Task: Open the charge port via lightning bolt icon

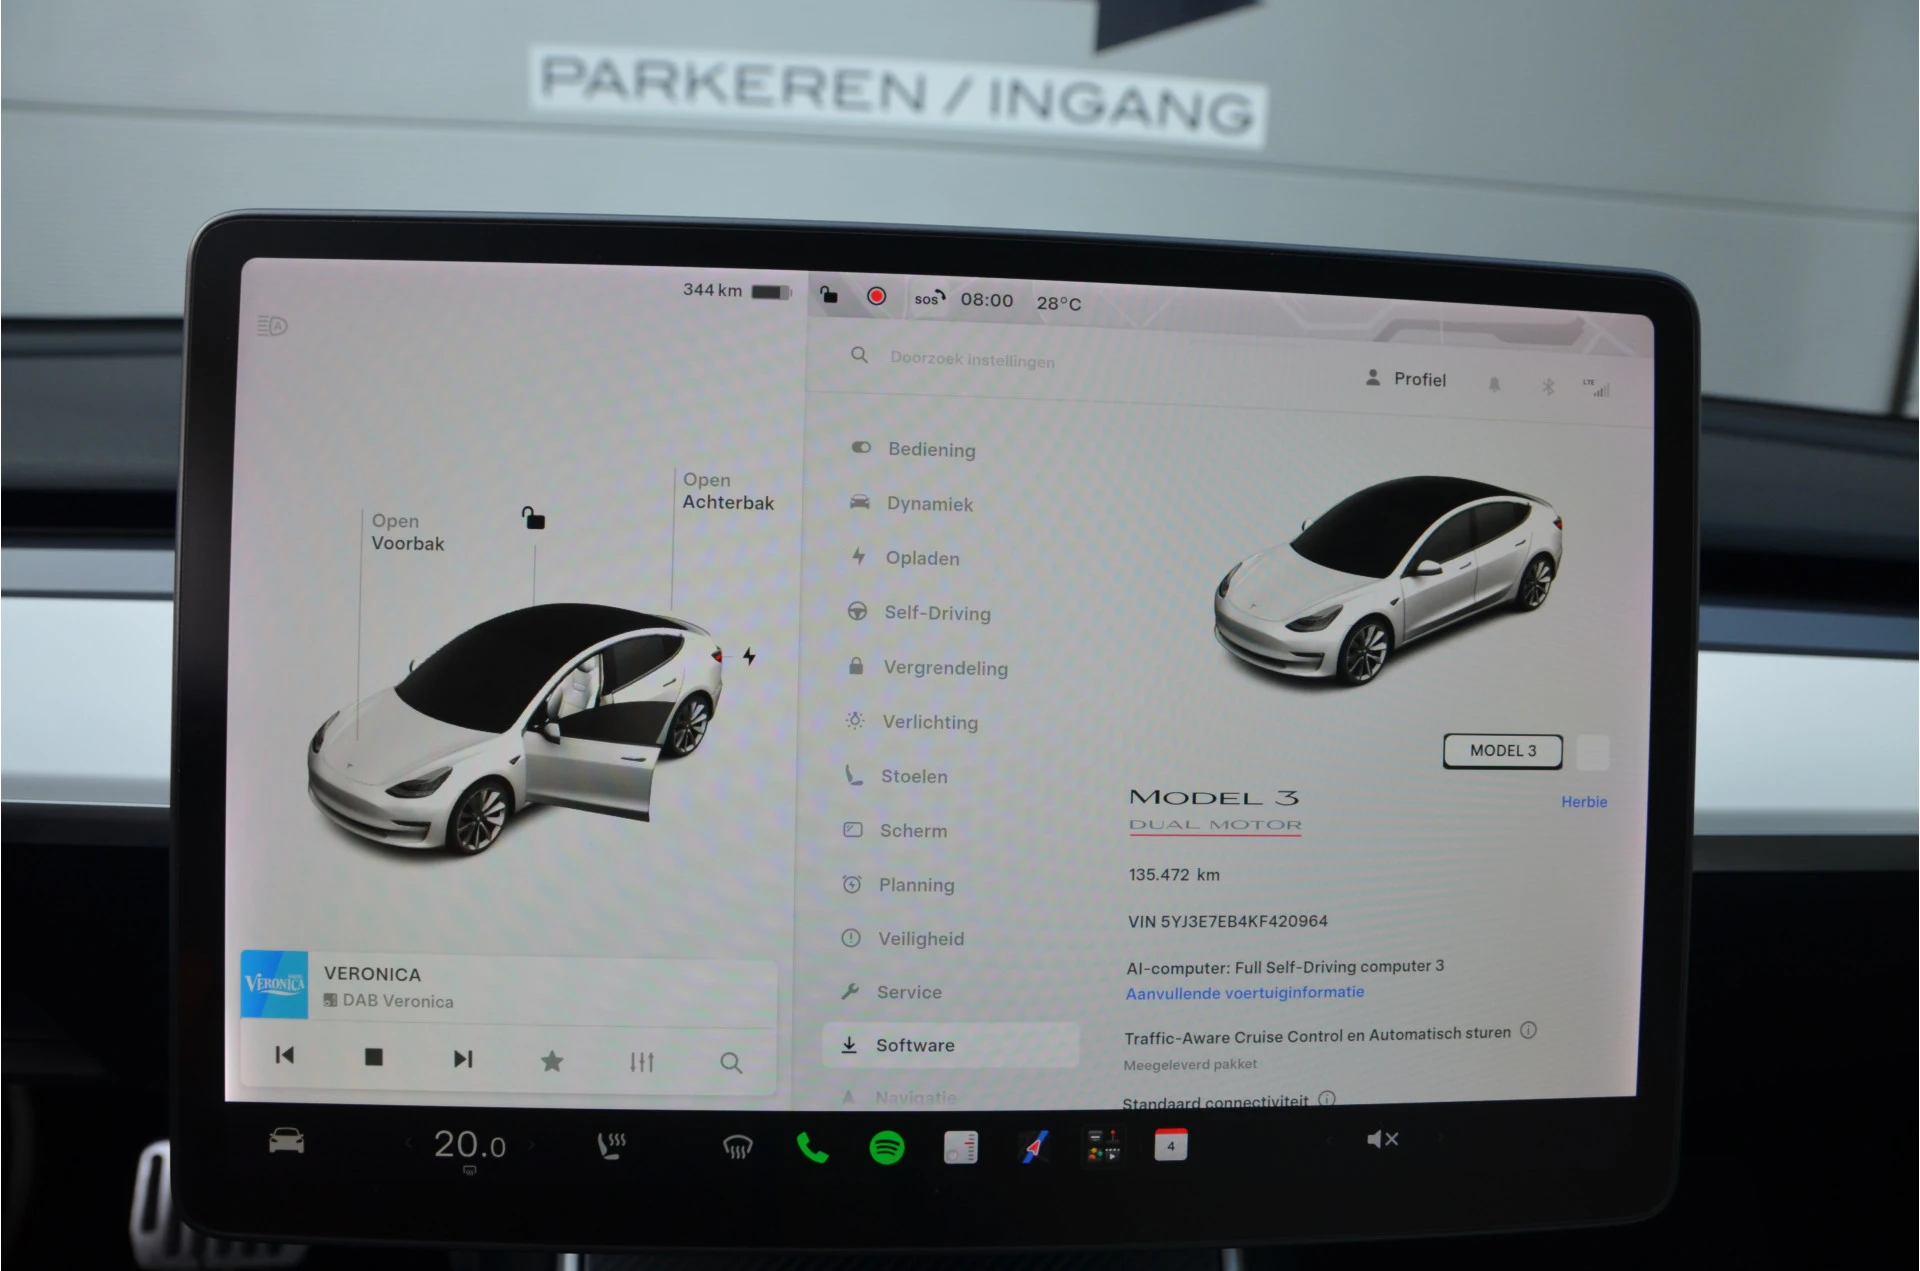Action: tap(749, 656)
